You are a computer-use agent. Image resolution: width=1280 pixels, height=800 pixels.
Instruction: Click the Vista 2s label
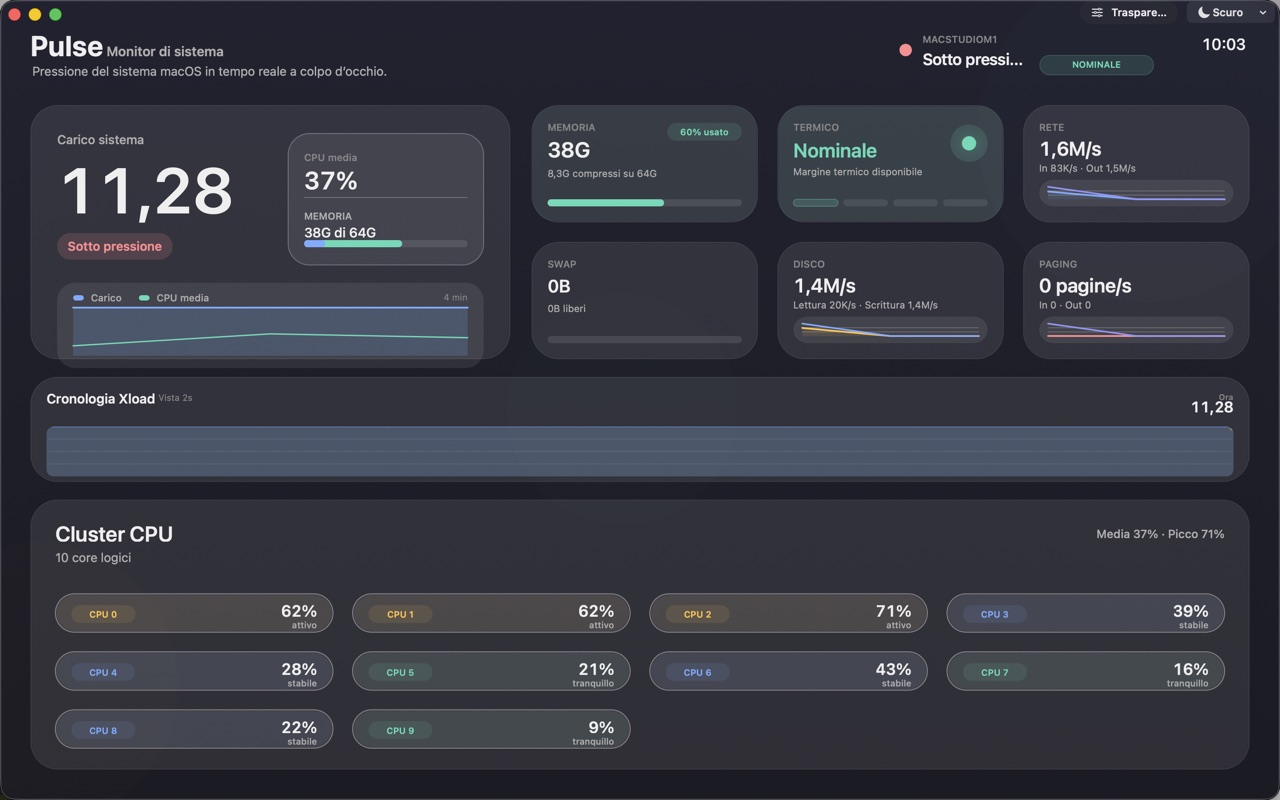tap(175, 398)
